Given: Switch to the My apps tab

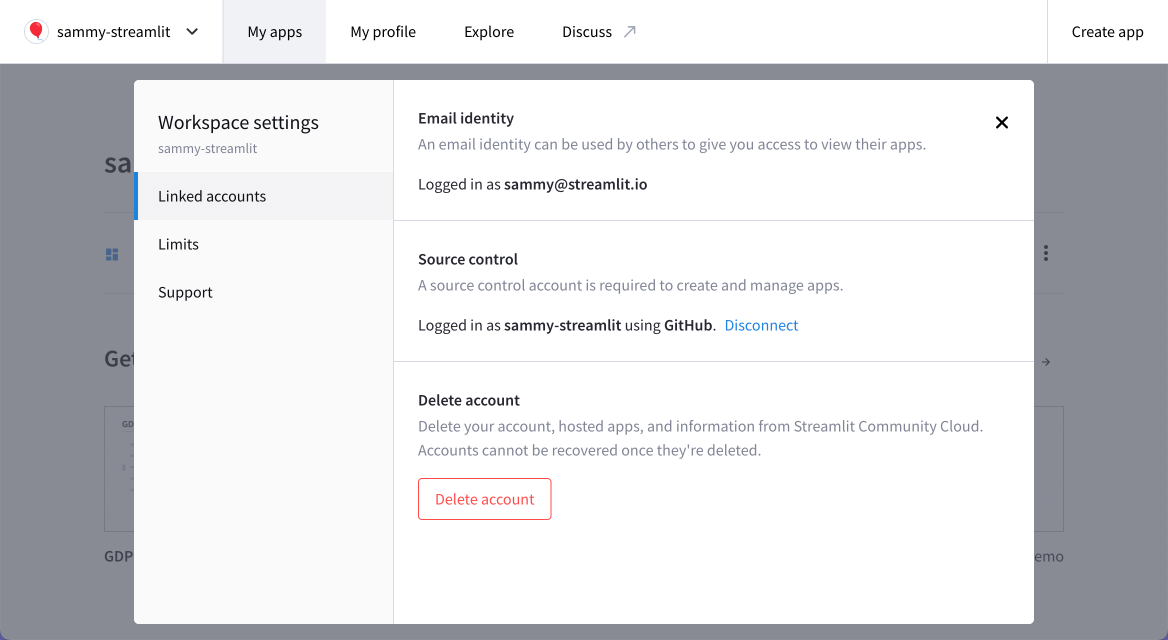Looking at the screenshot, I should tap(274, 31).
